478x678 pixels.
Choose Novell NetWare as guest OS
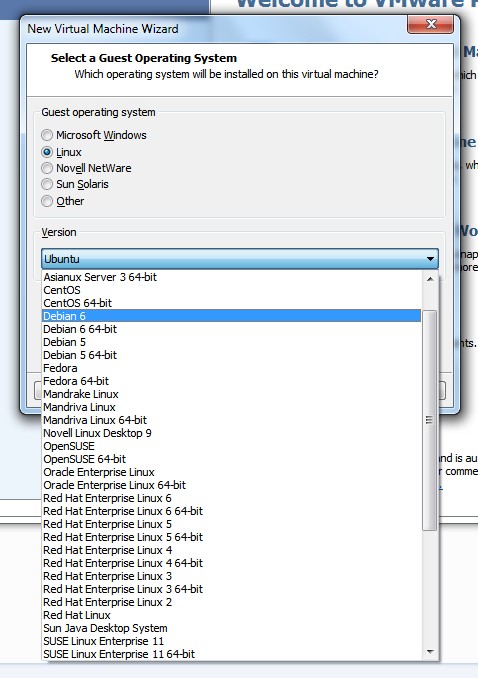click(x=47, y=168)
